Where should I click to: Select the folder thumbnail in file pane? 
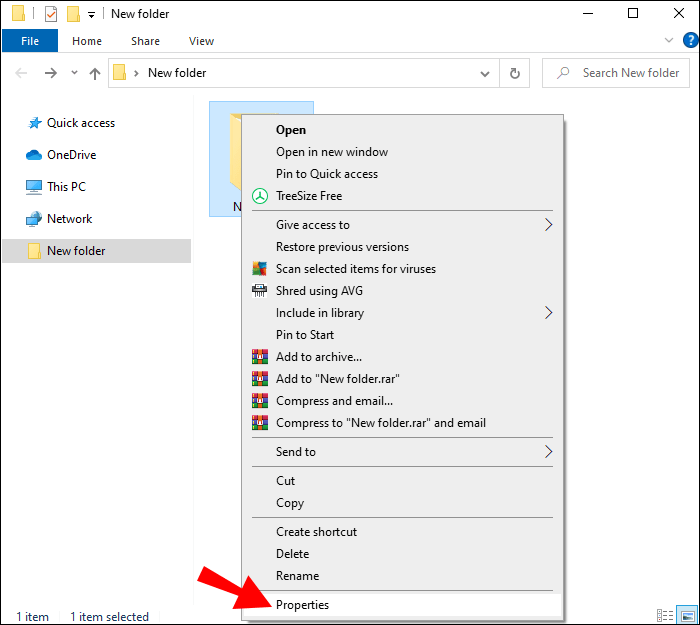pos(225,159)
